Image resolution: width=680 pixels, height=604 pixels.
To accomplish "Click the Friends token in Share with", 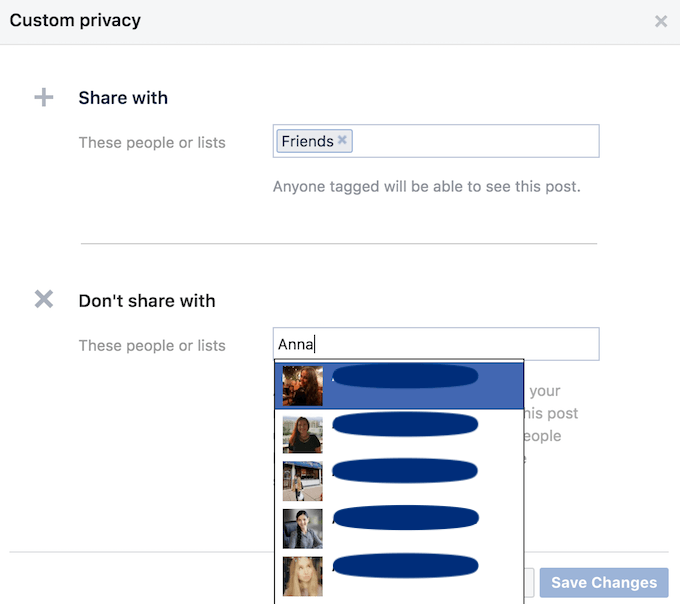I will pos(314,141).
